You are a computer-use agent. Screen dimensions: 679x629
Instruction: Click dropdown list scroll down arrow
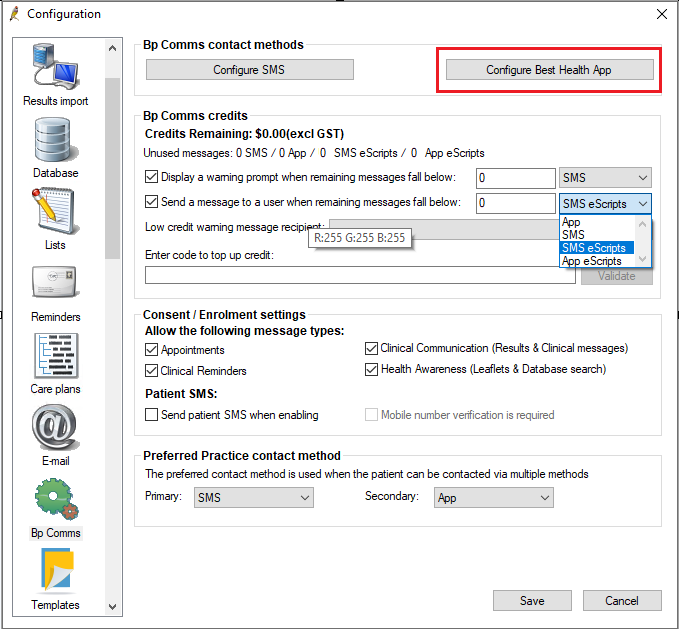643,259
